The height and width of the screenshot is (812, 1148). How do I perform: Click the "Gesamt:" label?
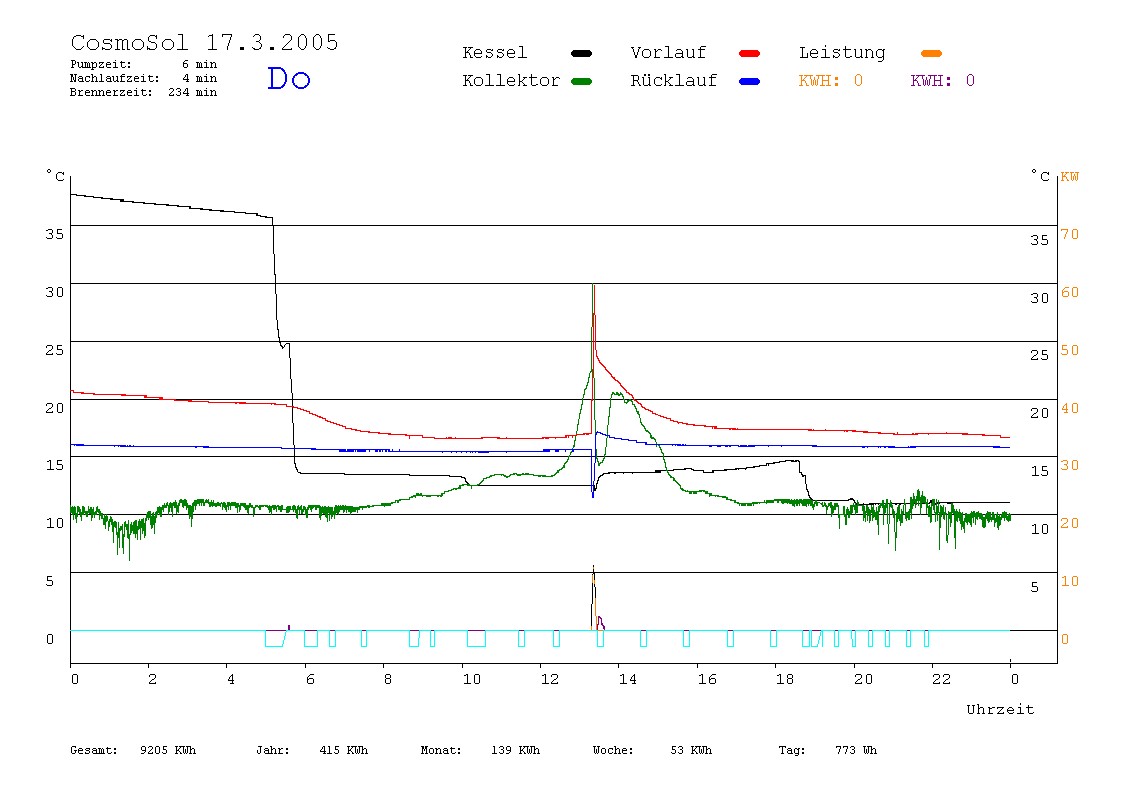click(x=94, y=750)
